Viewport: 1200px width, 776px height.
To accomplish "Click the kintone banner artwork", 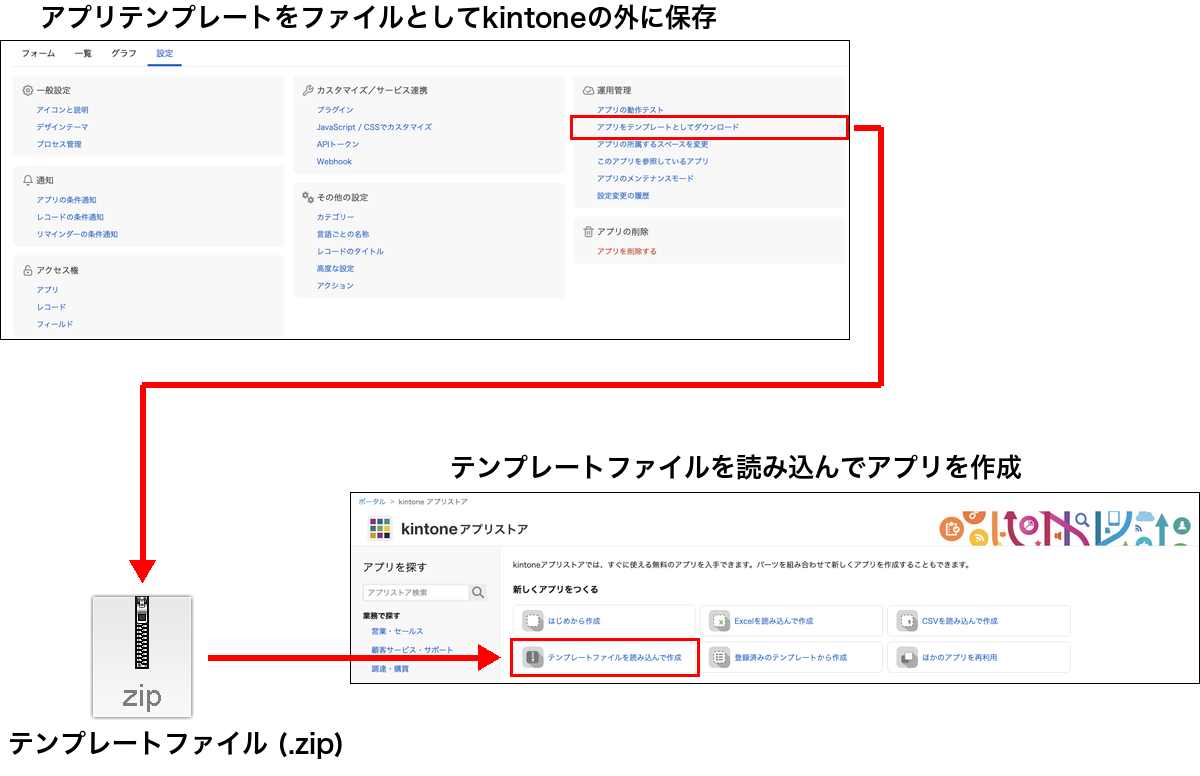I will tap(1066, 528).
